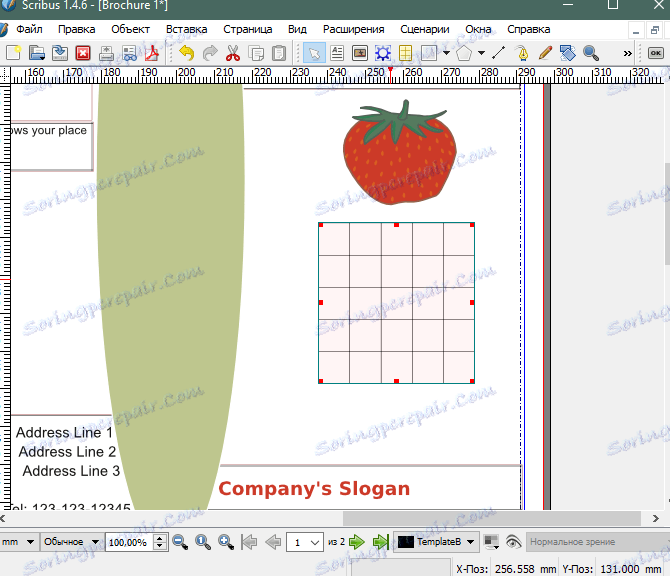This screenshot has height=576, width=670.
Task: Open the Вид menu
Action: [297, 29]
